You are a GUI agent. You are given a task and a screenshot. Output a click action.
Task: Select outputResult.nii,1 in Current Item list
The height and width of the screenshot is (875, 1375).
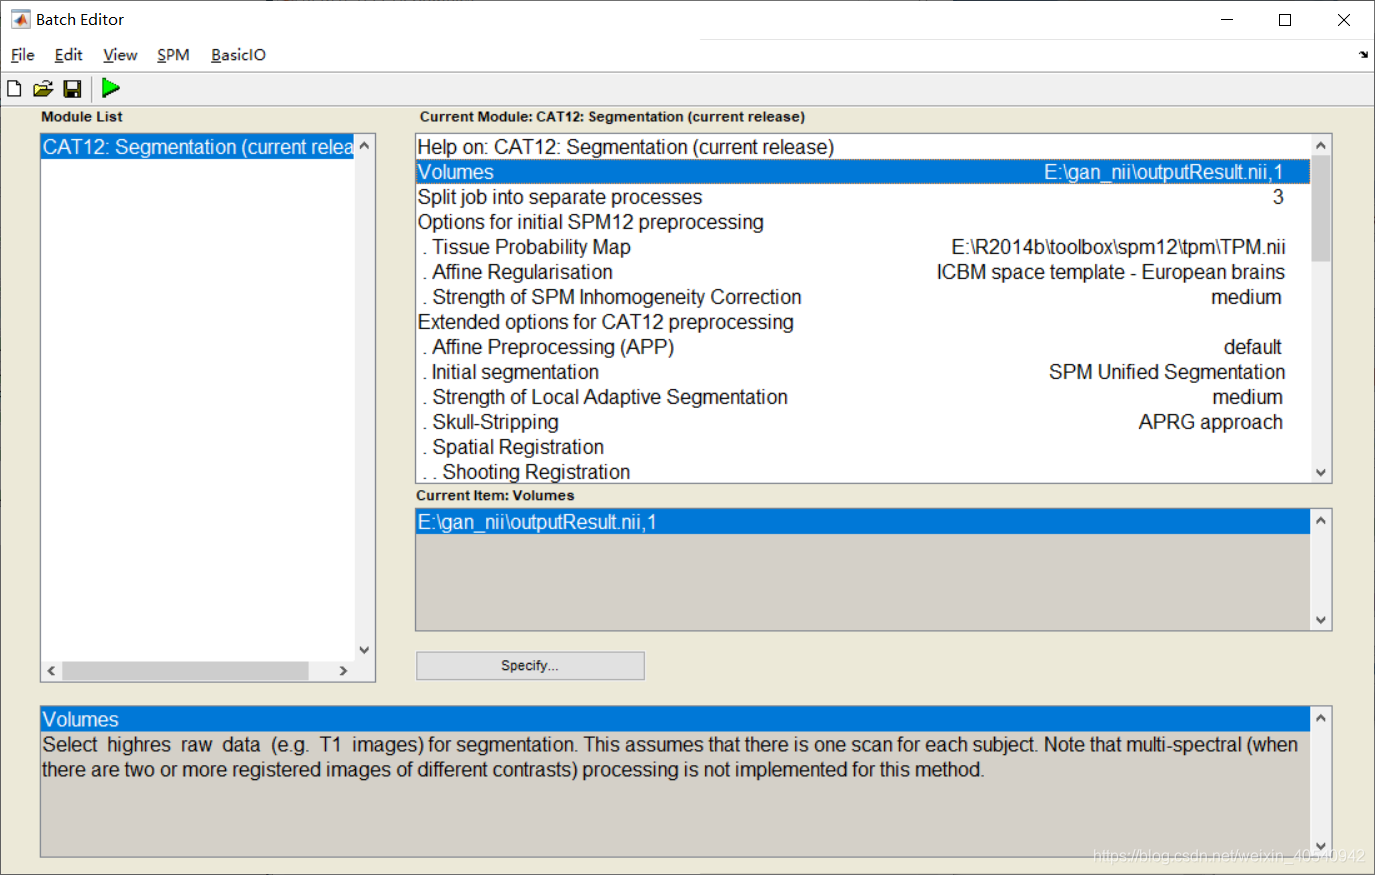click(863, 522)
